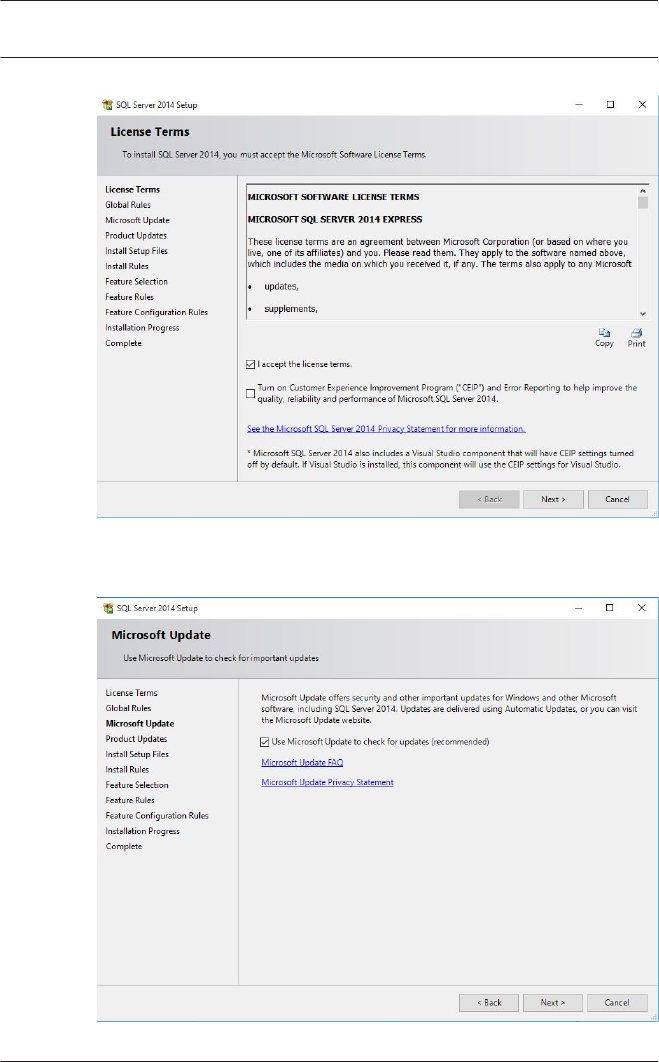Minimize the Microsoft Update setup window
The width and height of the screenshot is (659, 1062).
coord(578,608)
